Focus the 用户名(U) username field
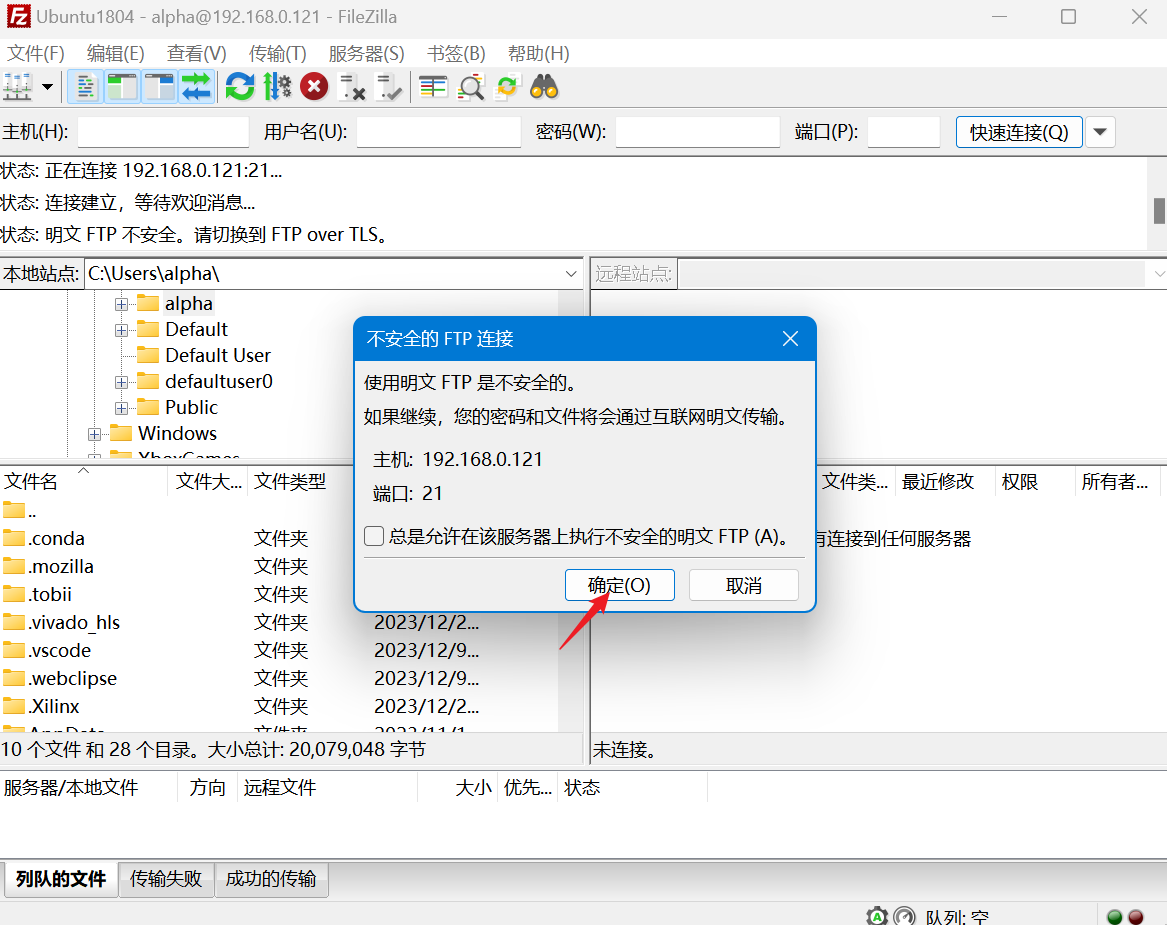This screenshot has width=1167, height=925. (438, 132)
